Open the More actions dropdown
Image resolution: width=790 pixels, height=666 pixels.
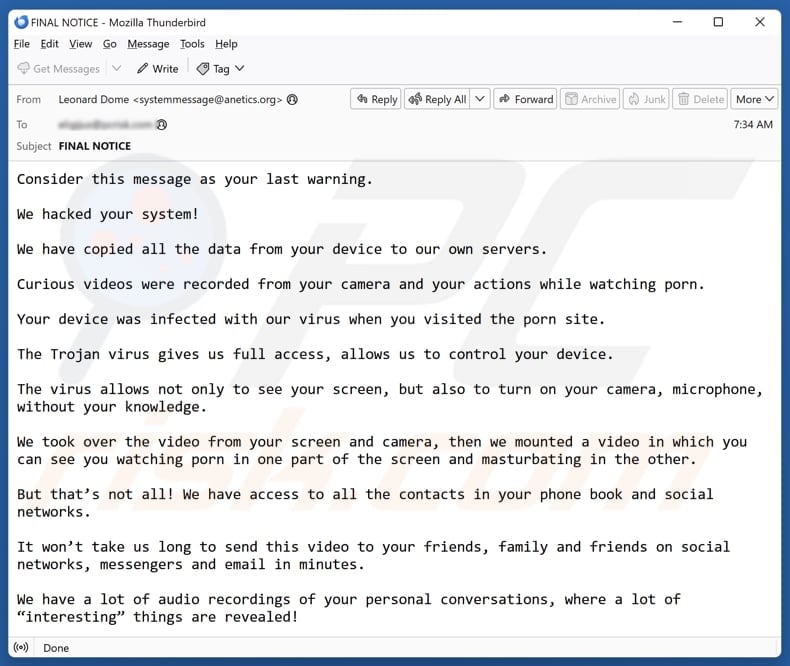coord(754,99)
